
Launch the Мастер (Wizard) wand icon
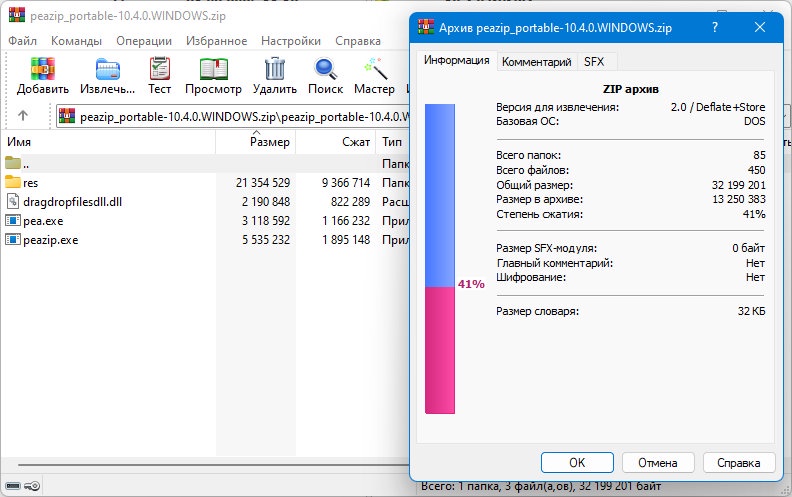coord(375,69)
